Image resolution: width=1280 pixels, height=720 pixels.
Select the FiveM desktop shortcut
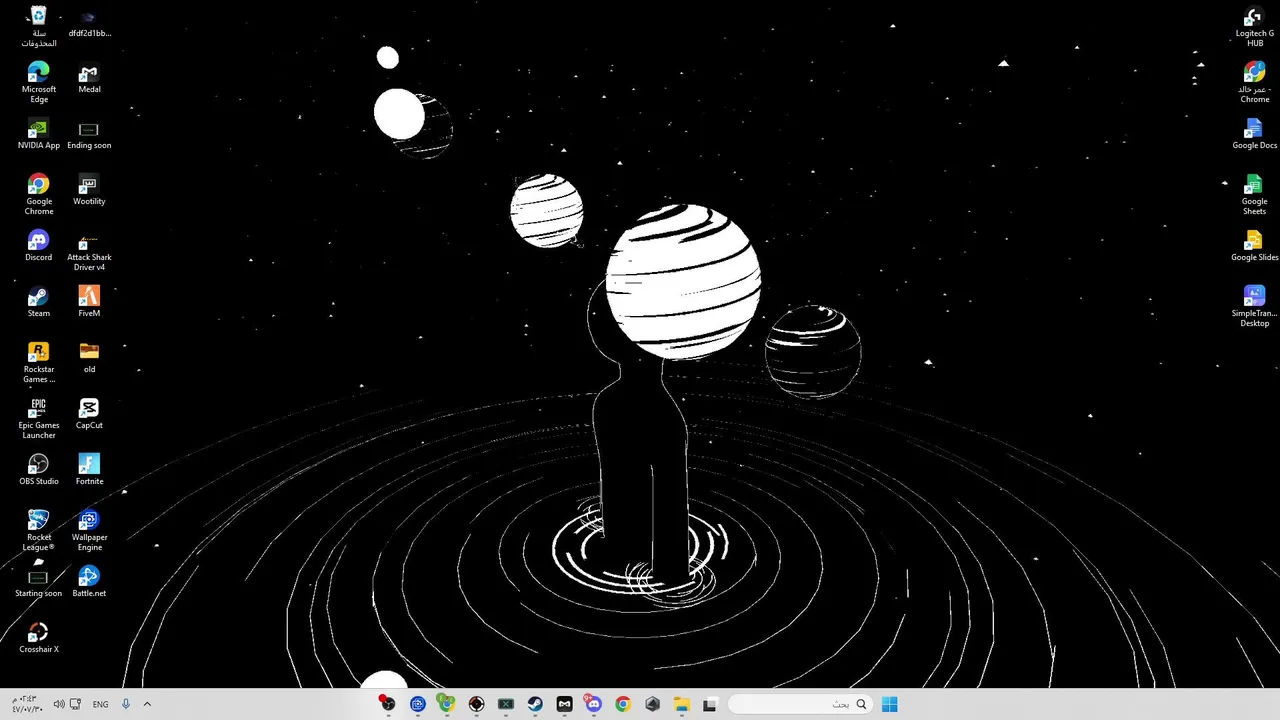click(89, 303)
